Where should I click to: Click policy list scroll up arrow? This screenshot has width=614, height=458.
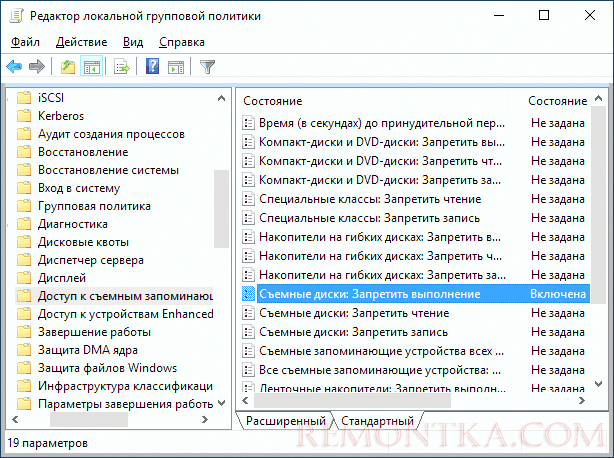pos(598,99)
